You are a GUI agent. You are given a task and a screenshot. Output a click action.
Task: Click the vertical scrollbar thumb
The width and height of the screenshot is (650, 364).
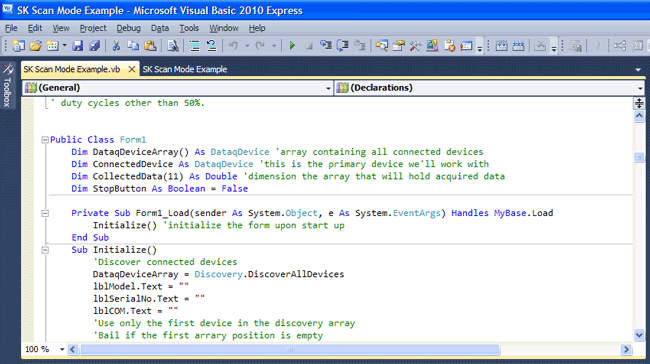tap(639, 158)
